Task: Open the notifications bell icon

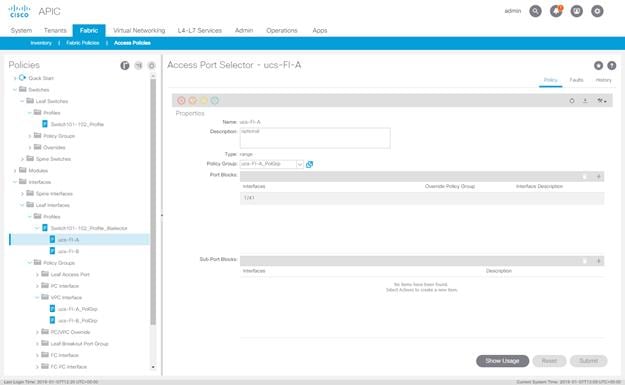Action: tap(556, 11)
